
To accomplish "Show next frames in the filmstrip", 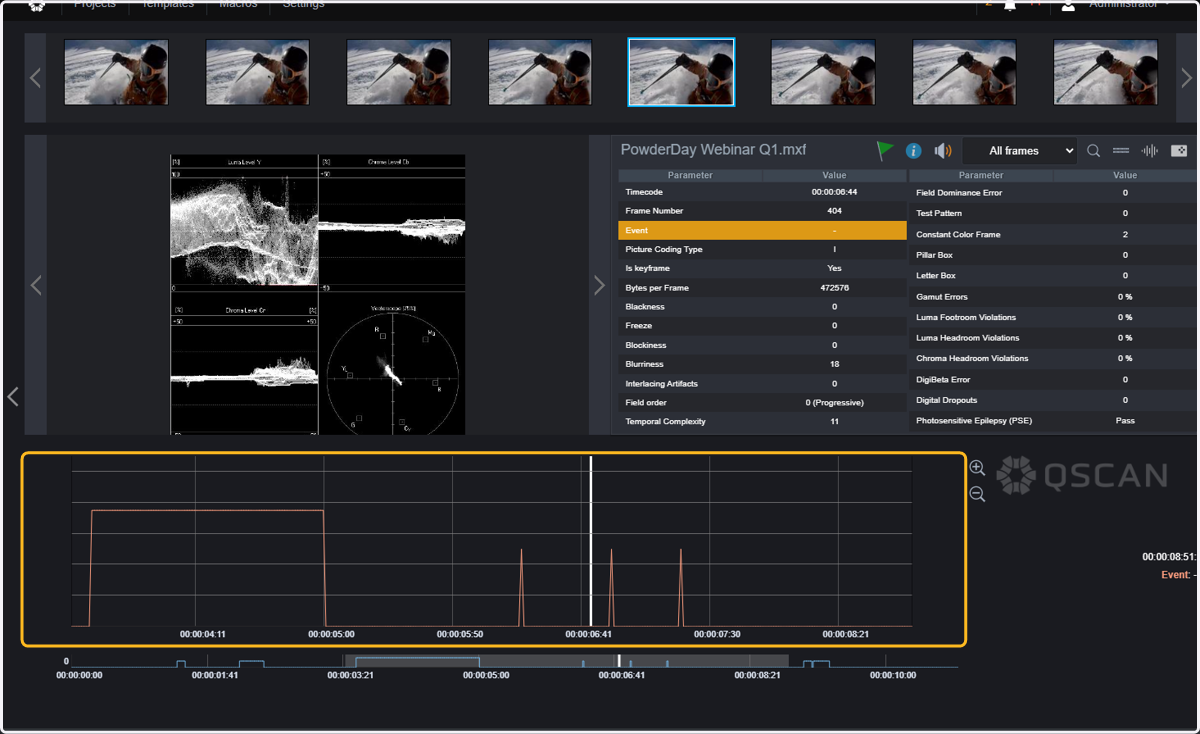I will (1187, 78).
